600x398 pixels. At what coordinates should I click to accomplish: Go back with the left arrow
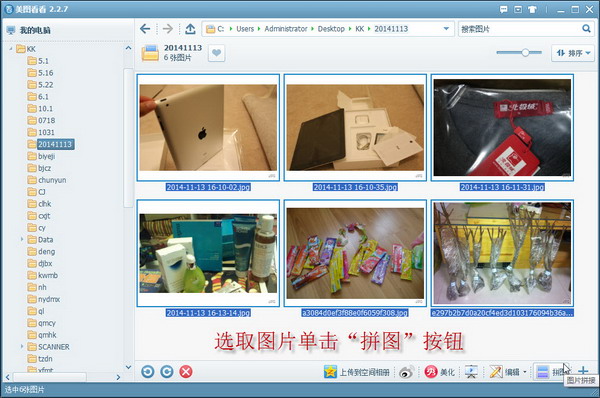coord(145,29)
